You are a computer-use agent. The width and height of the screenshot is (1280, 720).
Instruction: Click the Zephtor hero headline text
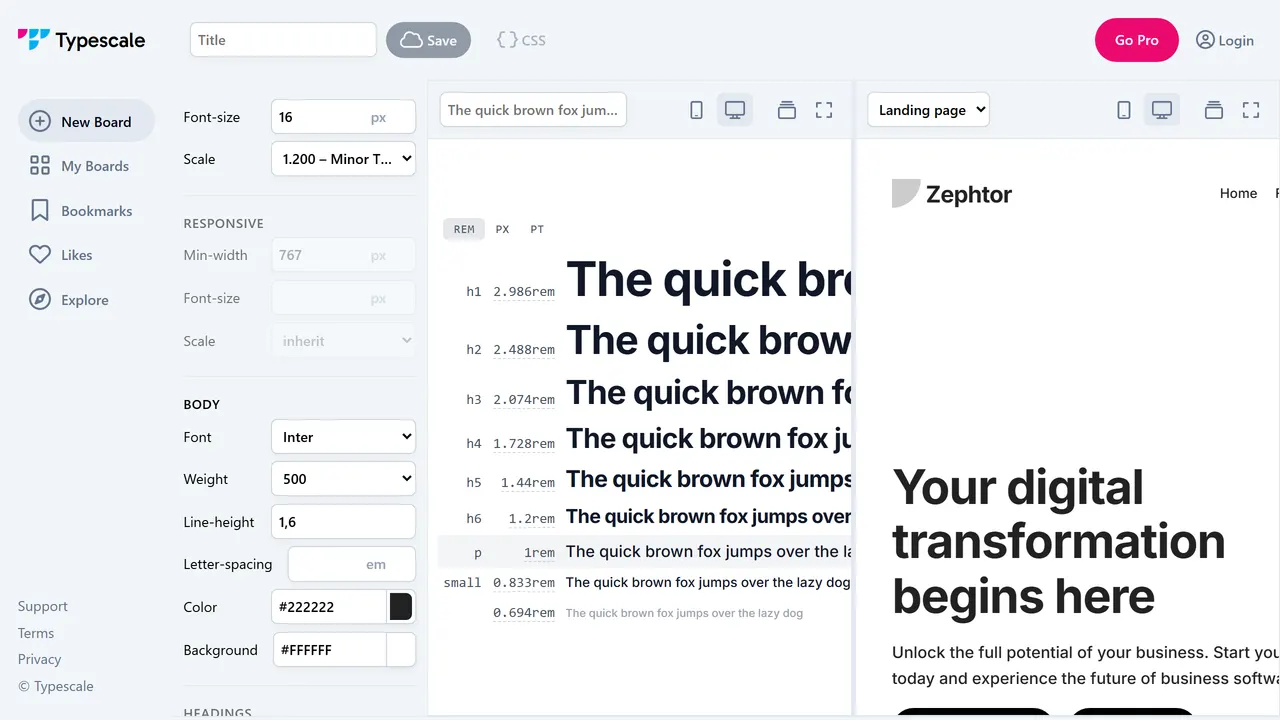click(1058, 541)
